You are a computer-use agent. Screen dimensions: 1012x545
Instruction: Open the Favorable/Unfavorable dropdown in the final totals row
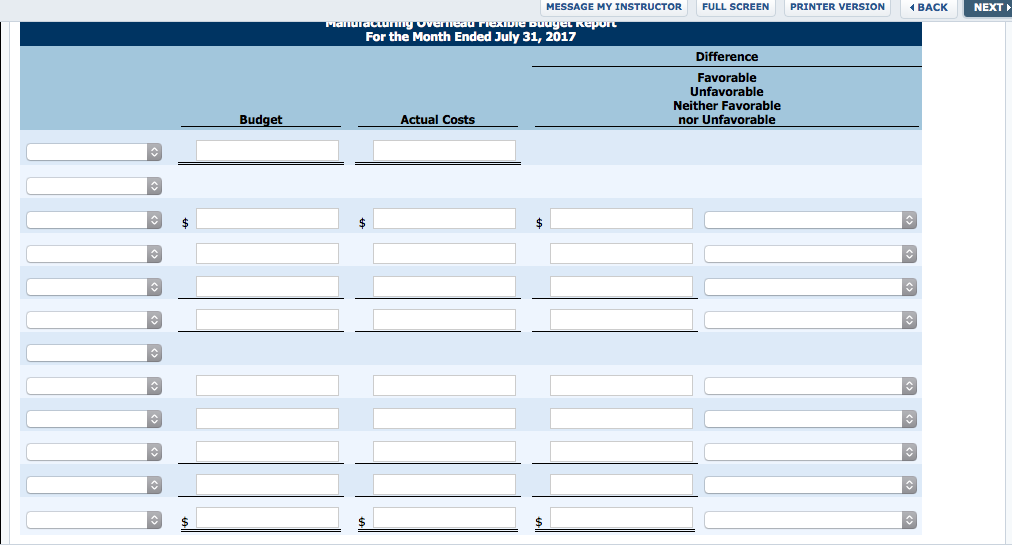811,520
